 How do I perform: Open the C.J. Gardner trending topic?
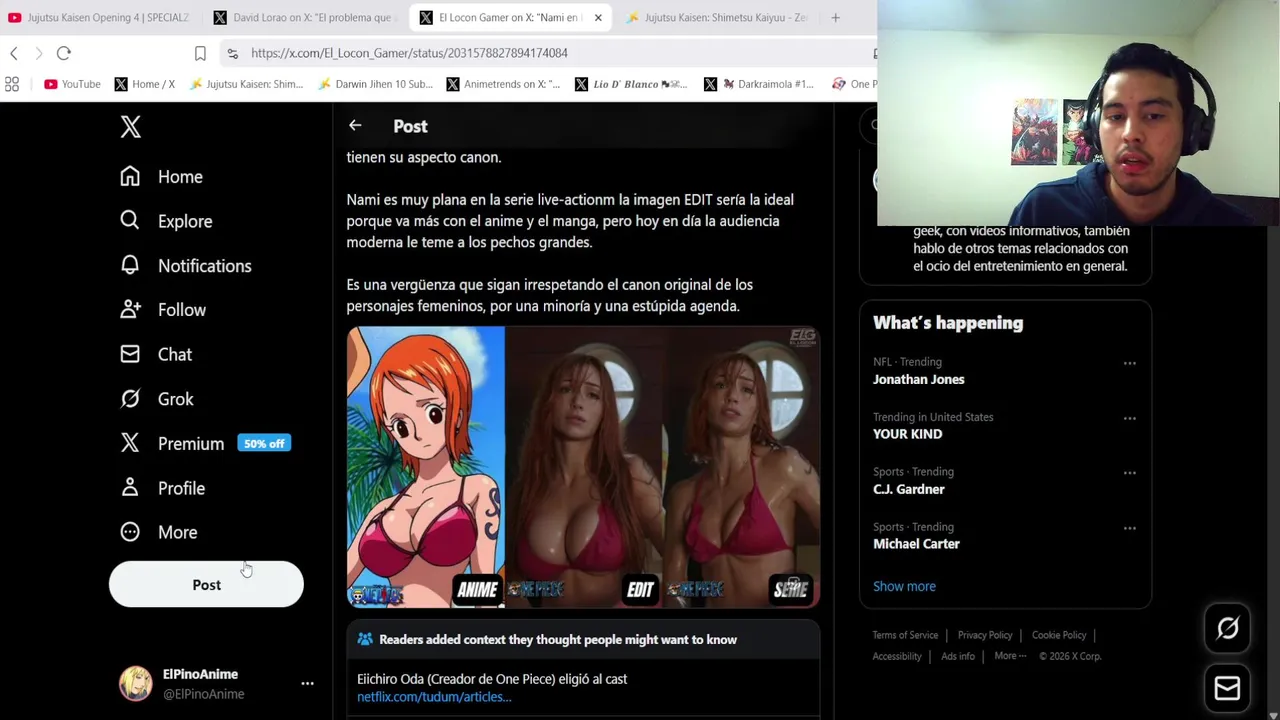click(x=908, y=489)
